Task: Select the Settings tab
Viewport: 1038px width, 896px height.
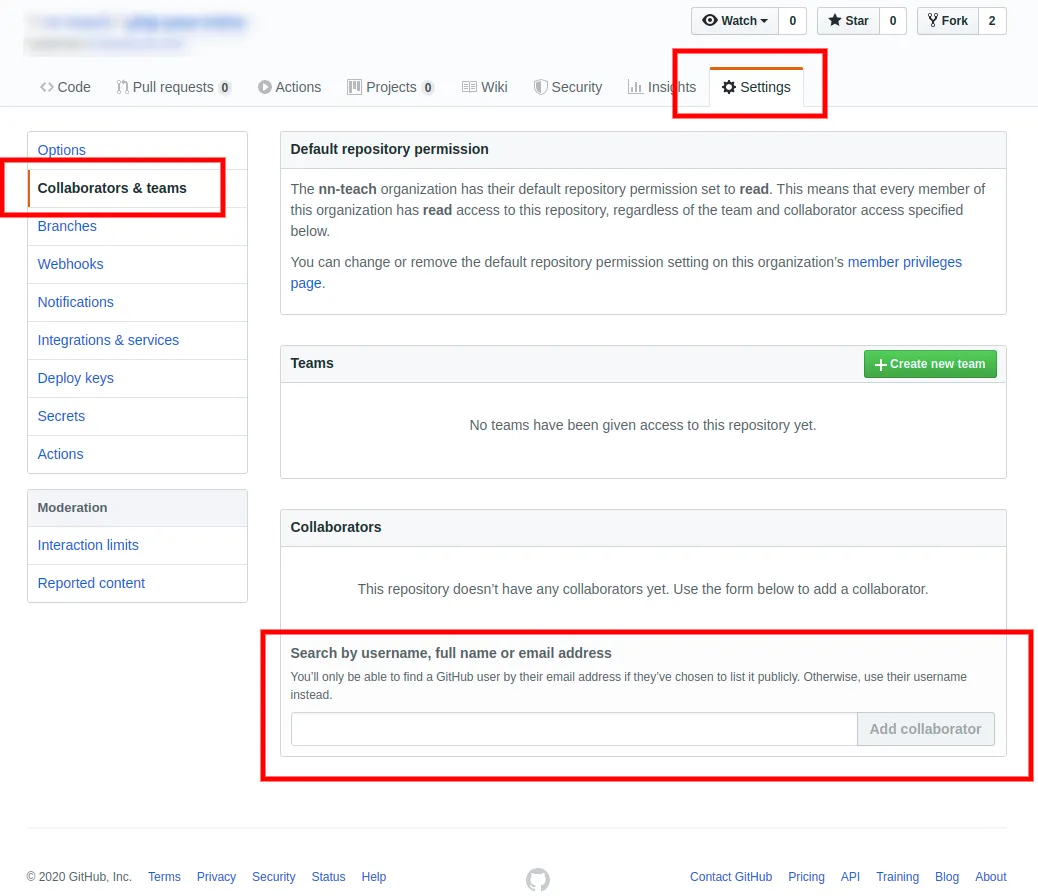Action: (756, 87)
